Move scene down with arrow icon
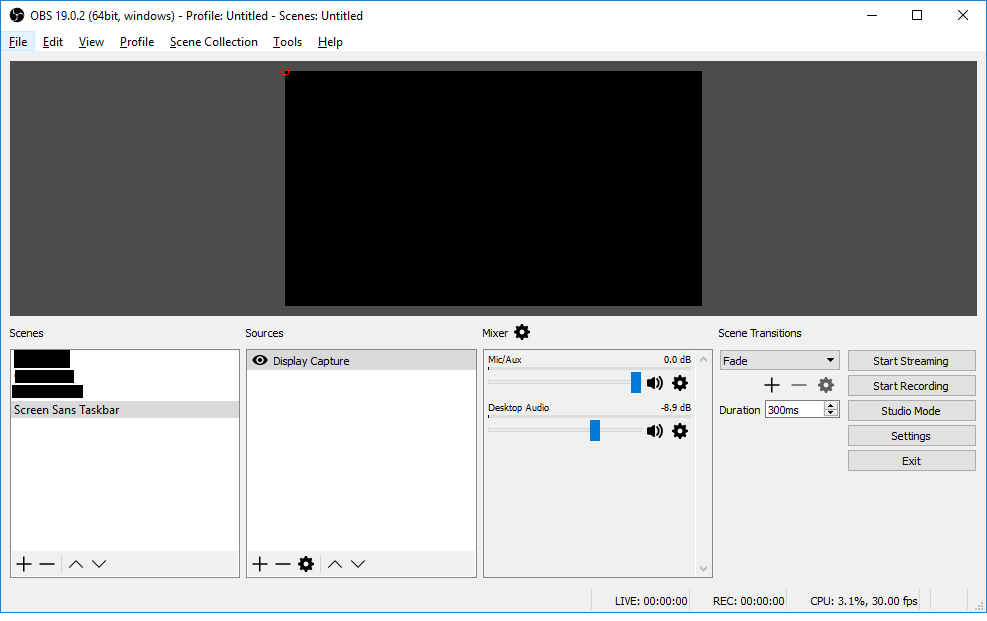This screenshot has height=621, width=987. (x=99, y=564)
